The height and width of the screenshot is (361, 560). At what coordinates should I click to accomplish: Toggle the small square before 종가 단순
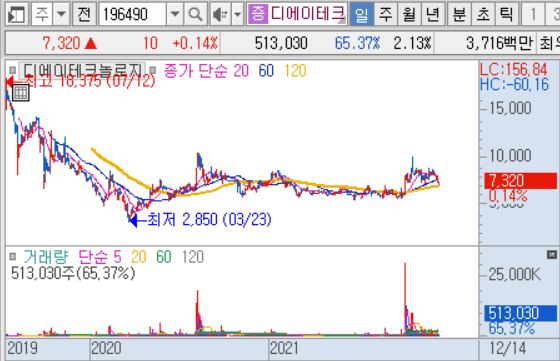tap(152, 70)
